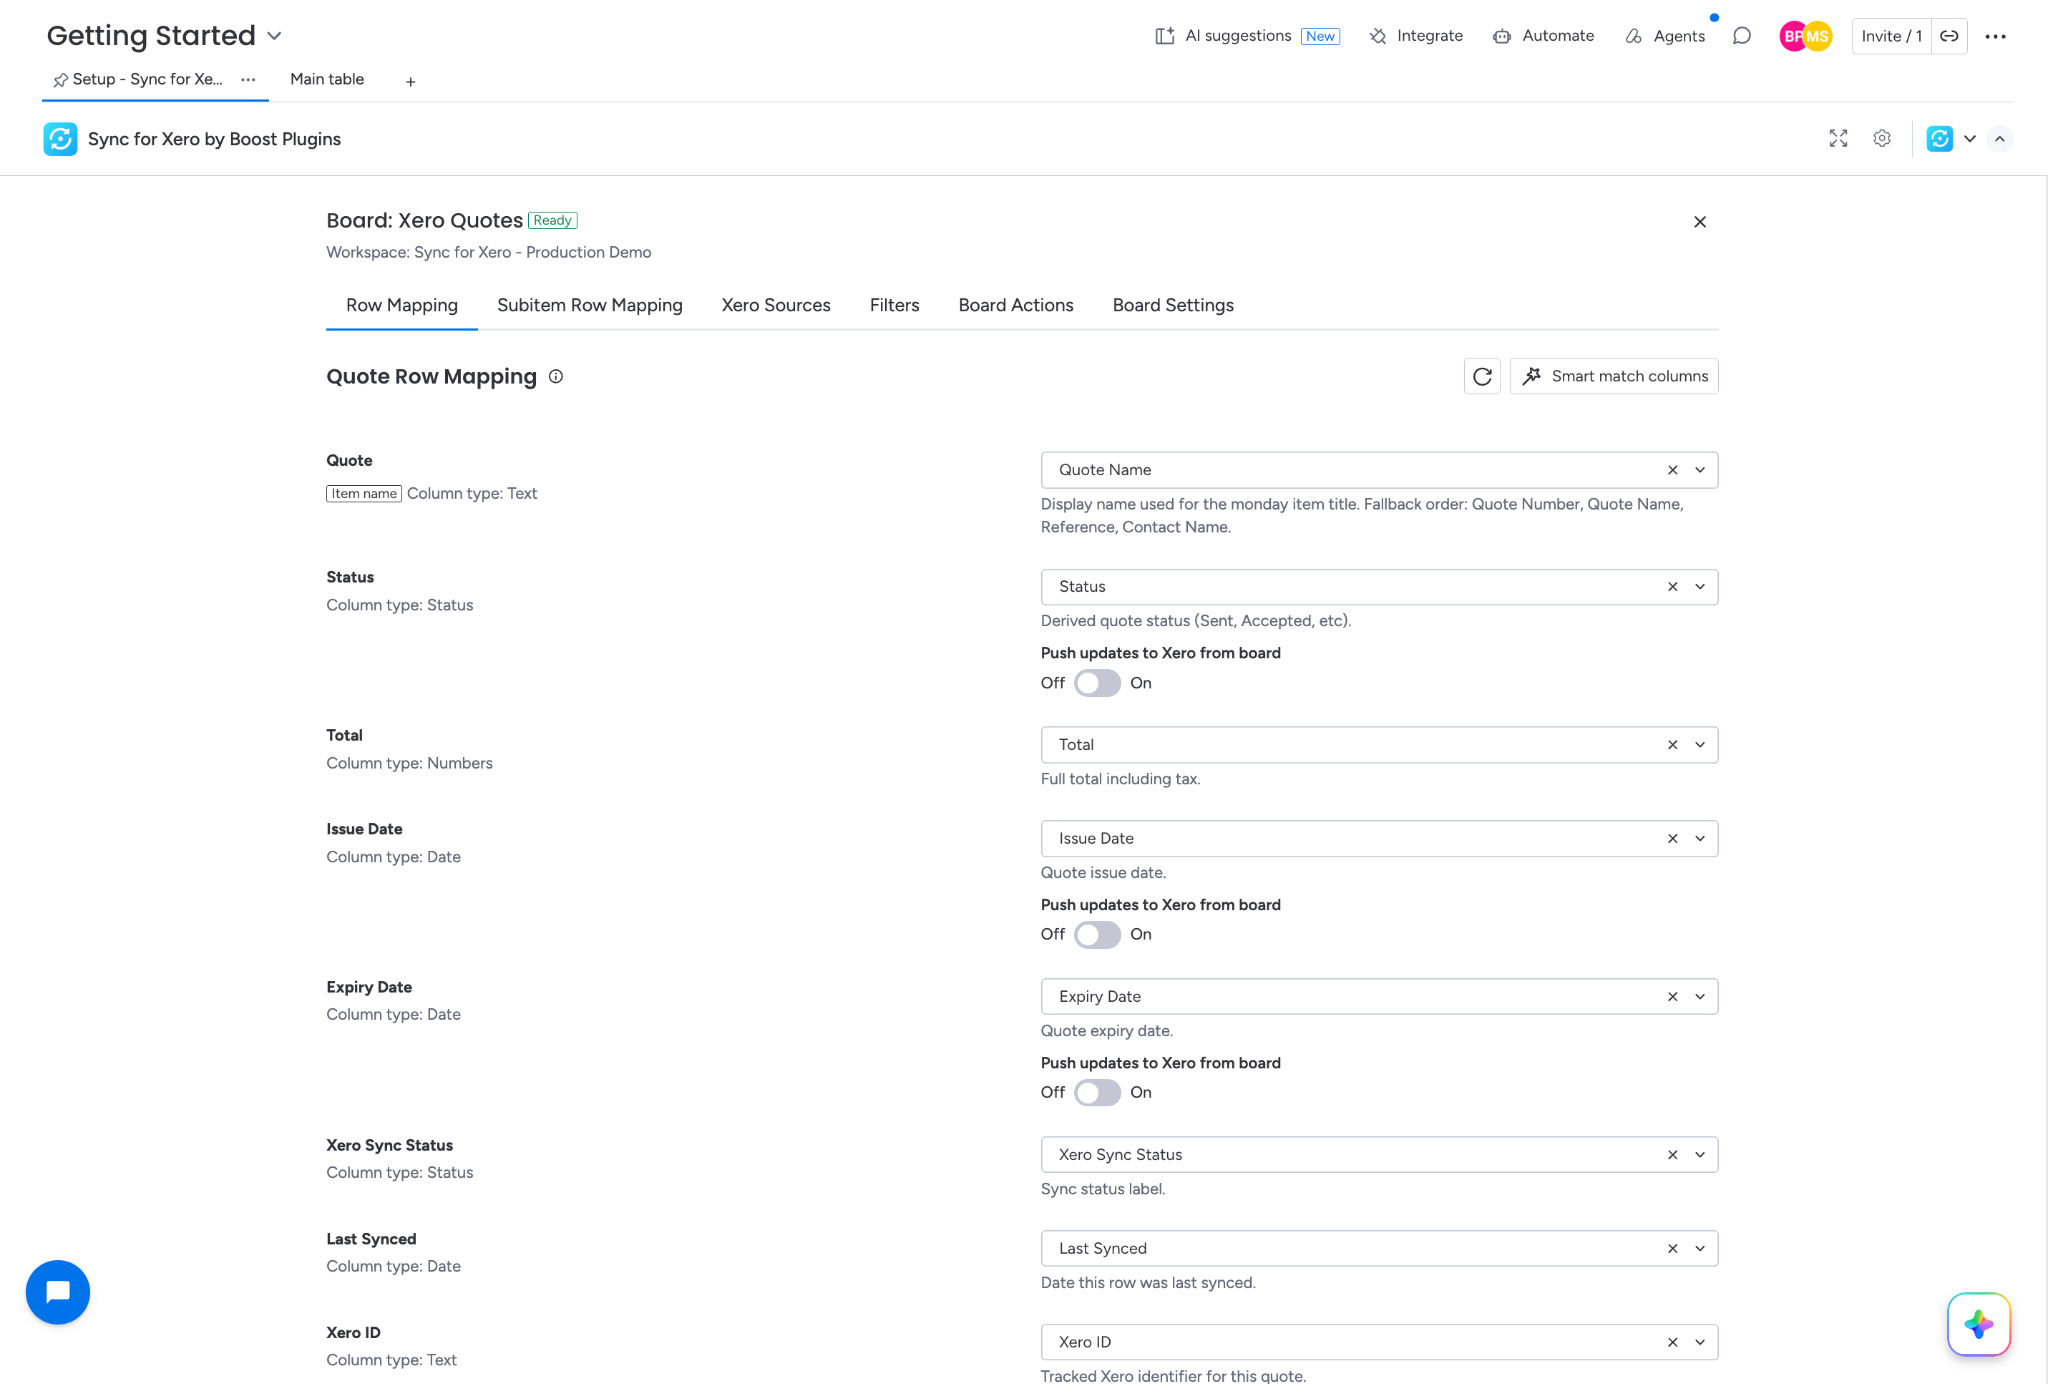Click the Invite / 1 button

(1891, 36)
